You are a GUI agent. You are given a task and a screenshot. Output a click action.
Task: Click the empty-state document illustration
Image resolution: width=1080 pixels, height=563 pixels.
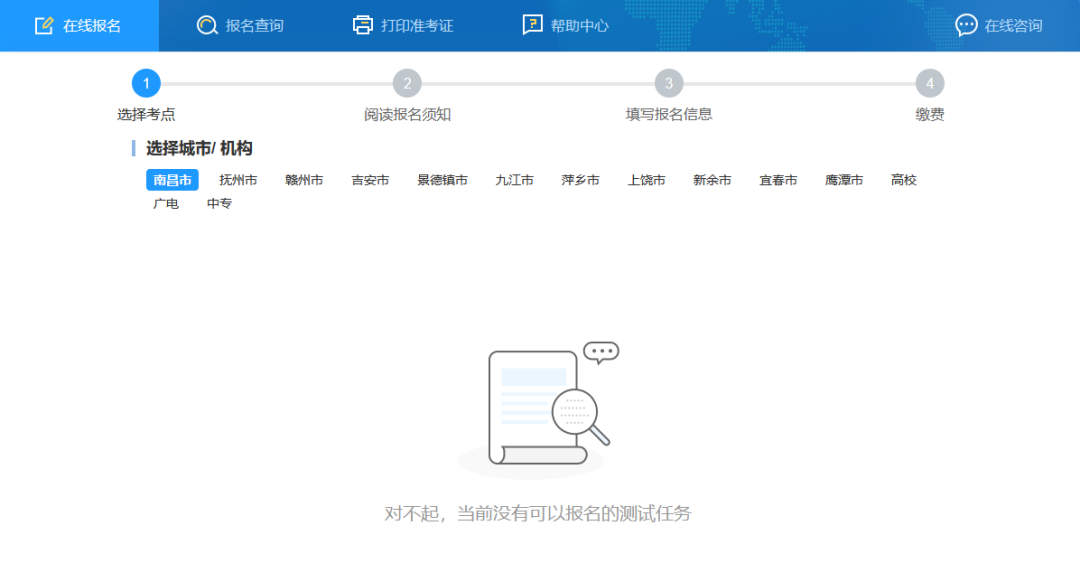(538, 409)
